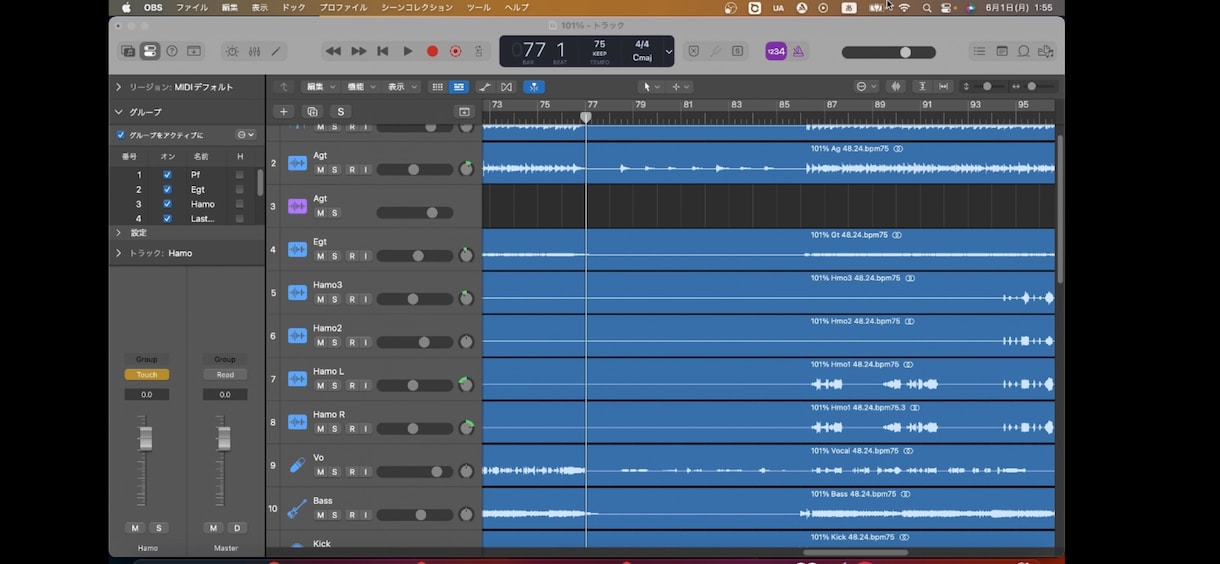The width and height of the screenshot is (1220, 564).
Task: Show Smart Controls dial icon
Action: [x=232, y=51]
